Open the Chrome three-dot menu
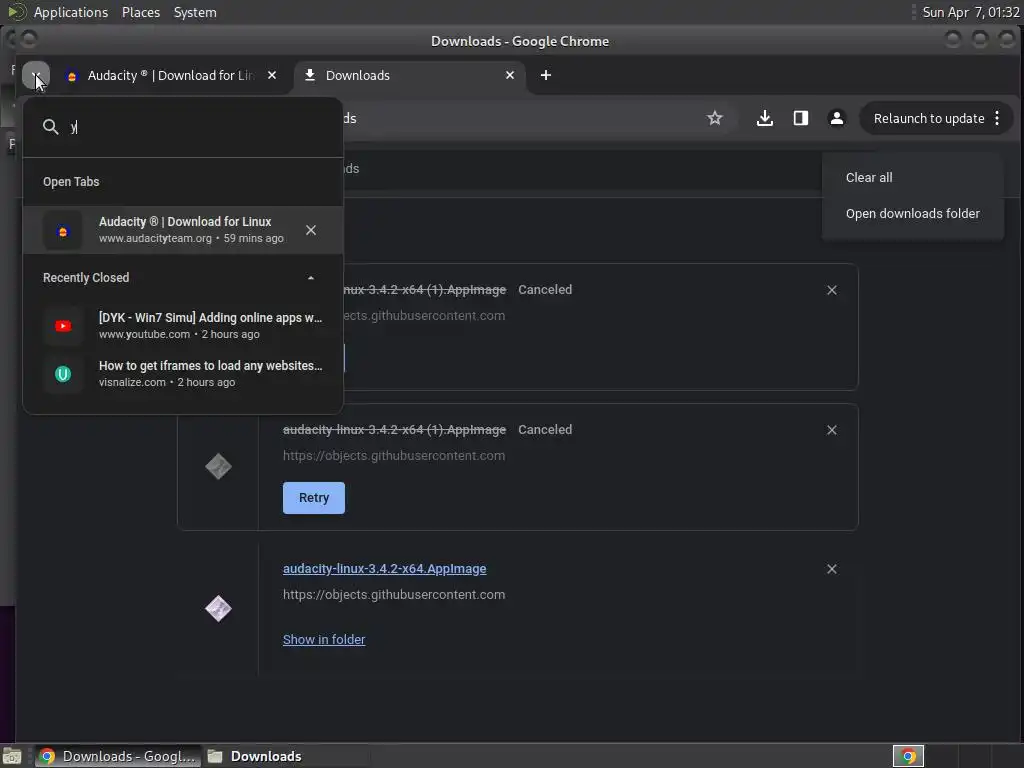The height and width of the screenshot is (768, 1024). pos(997,118)
